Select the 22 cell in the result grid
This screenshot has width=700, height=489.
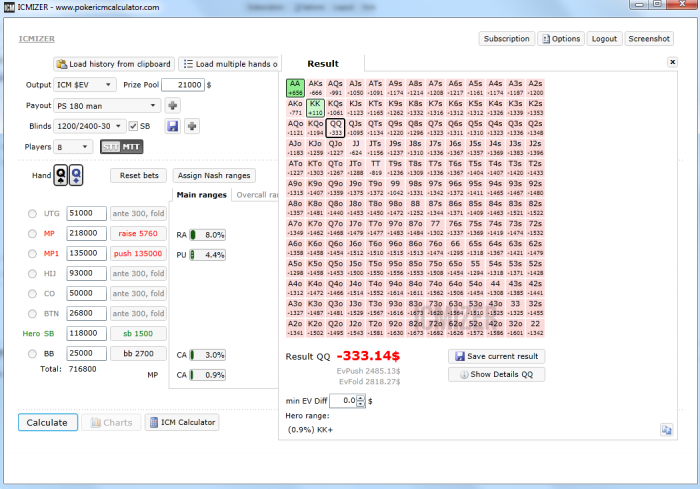535,328
